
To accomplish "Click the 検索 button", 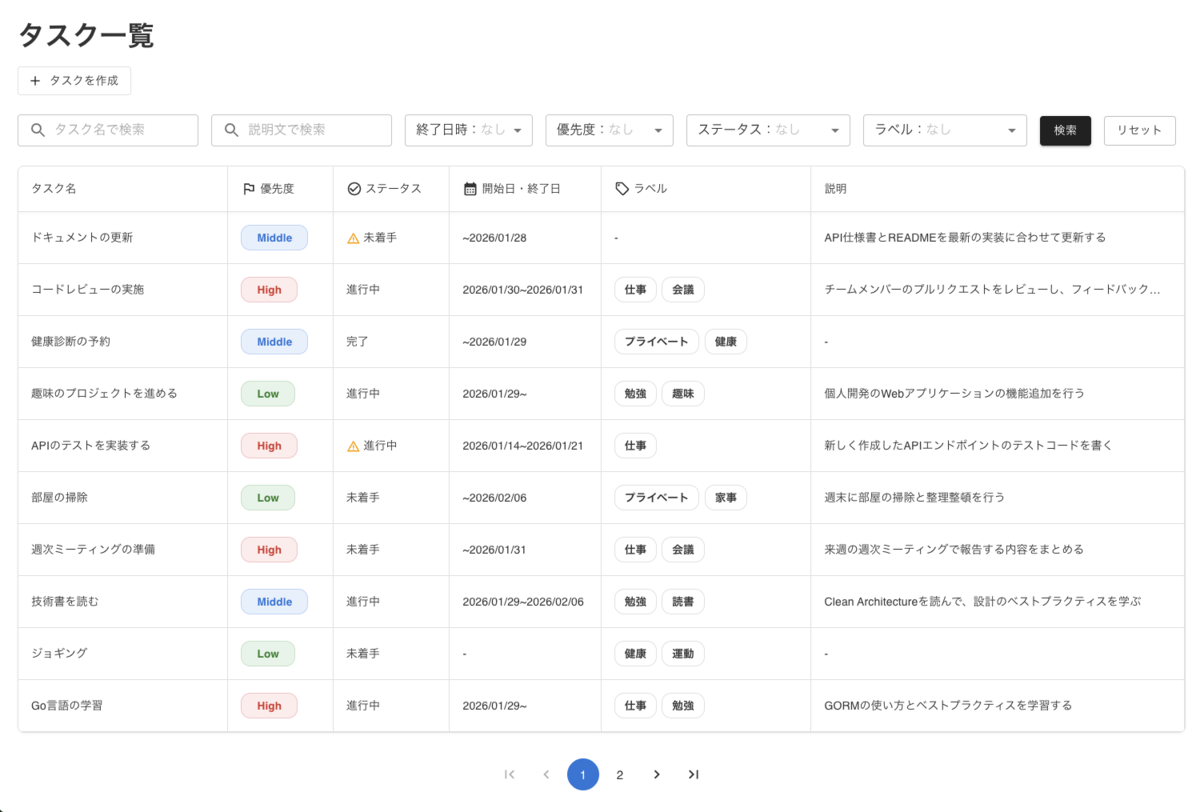I will [x=1065, y=130].
